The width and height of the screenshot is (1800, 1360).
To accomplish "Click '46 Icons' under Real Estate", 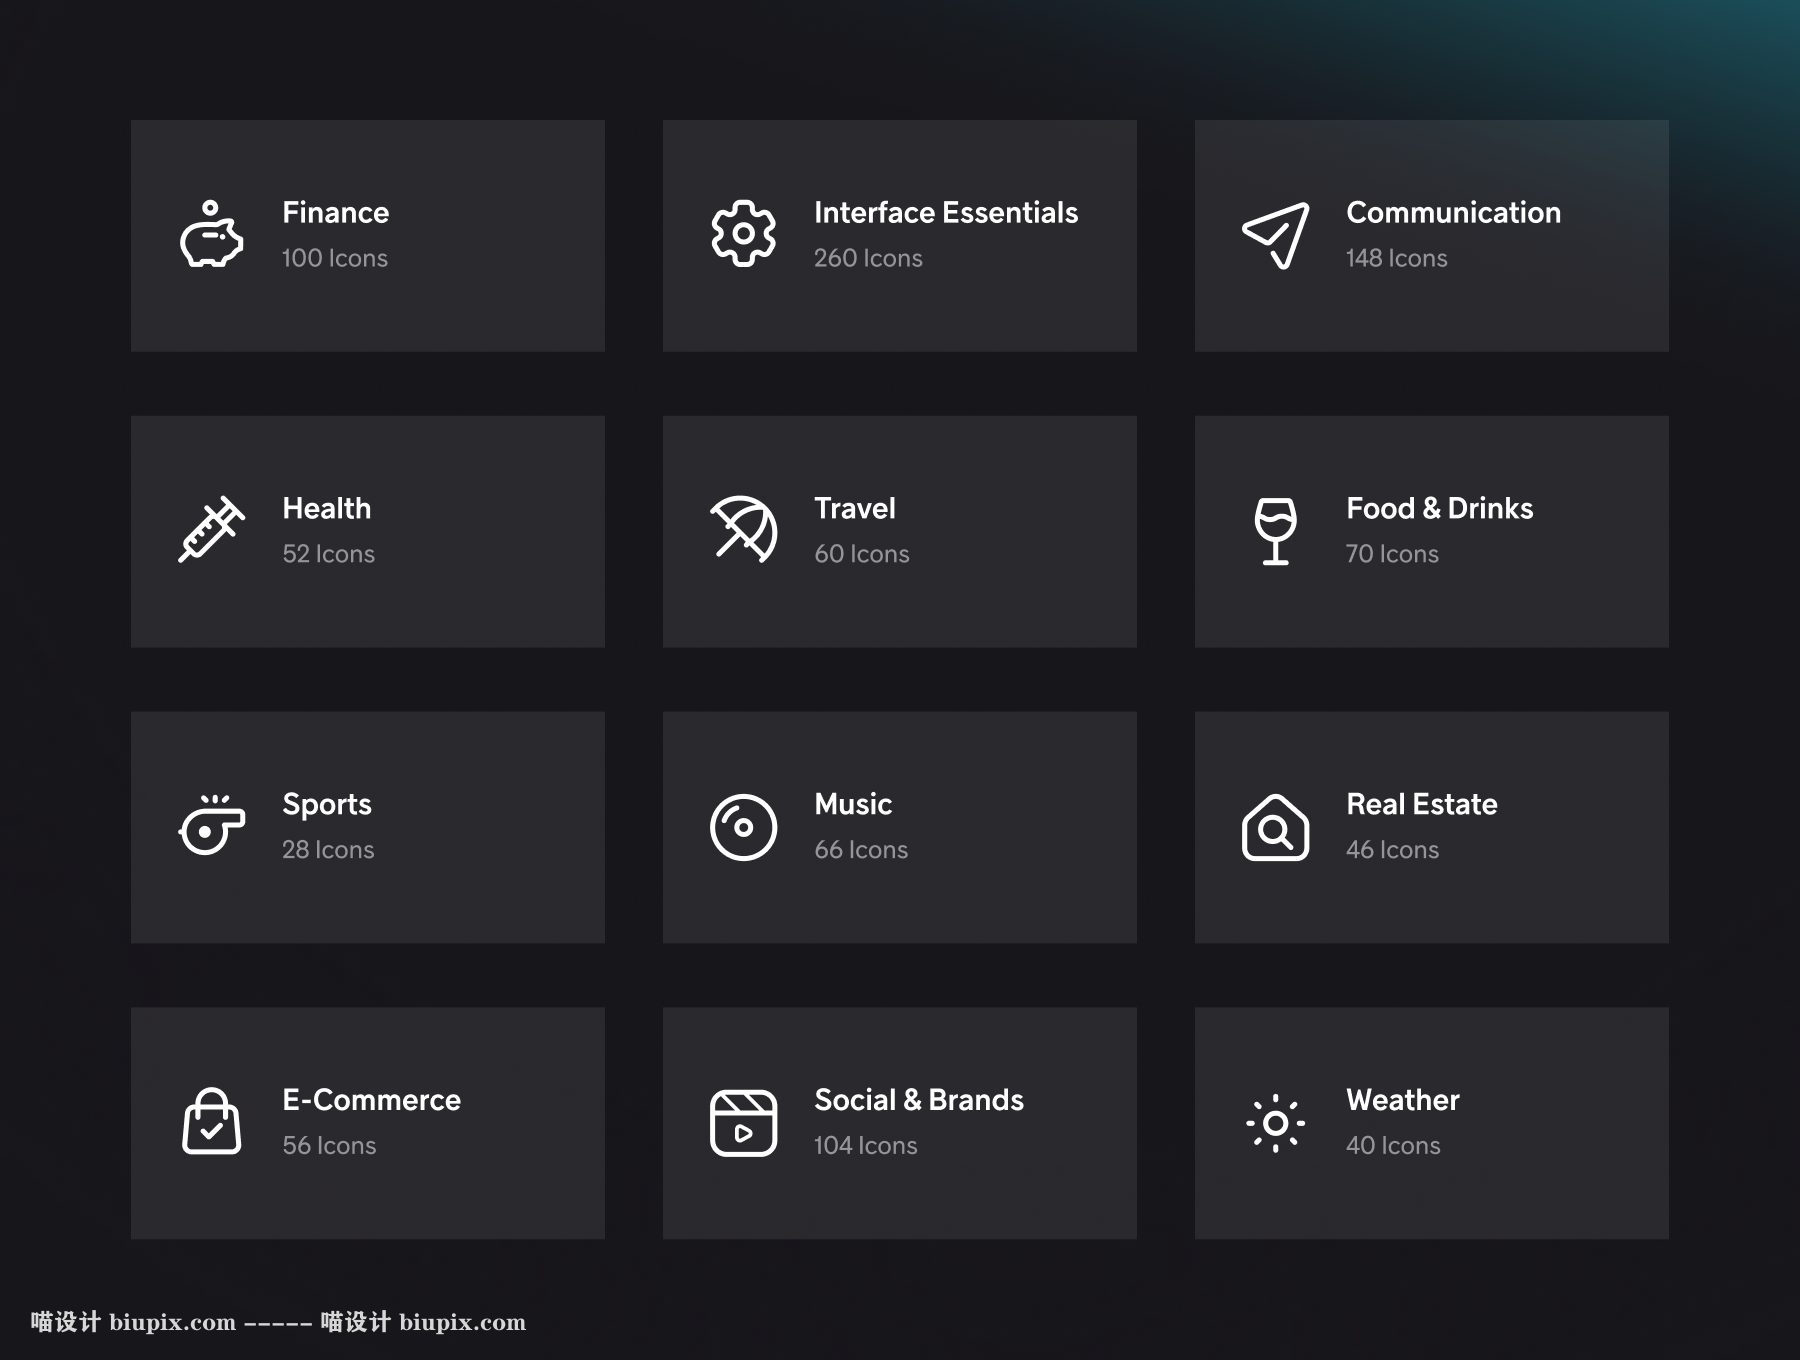I will click(x=1392, y=850).
